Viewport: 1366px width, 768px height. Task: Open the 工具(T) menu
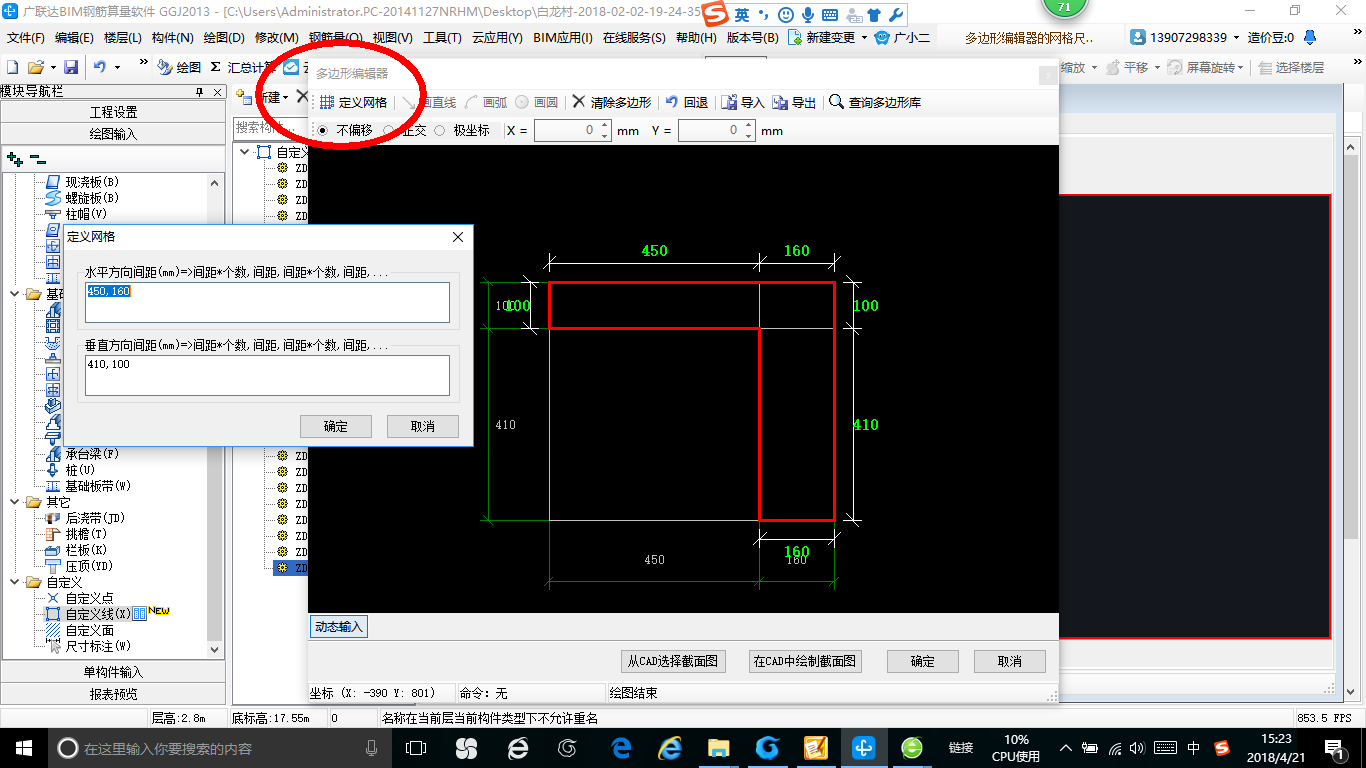(442, 38)
